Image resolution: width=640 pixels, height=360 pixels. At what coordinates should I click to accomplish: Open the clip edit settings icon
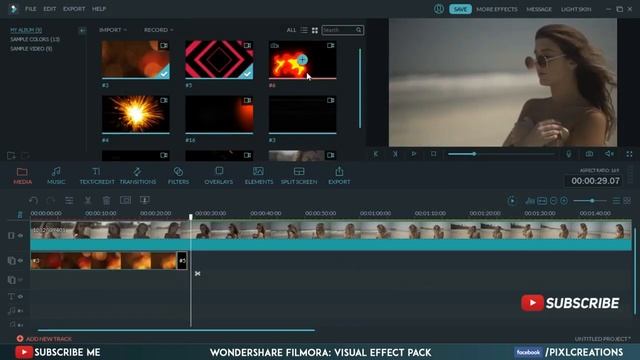(x=69, y=200)
